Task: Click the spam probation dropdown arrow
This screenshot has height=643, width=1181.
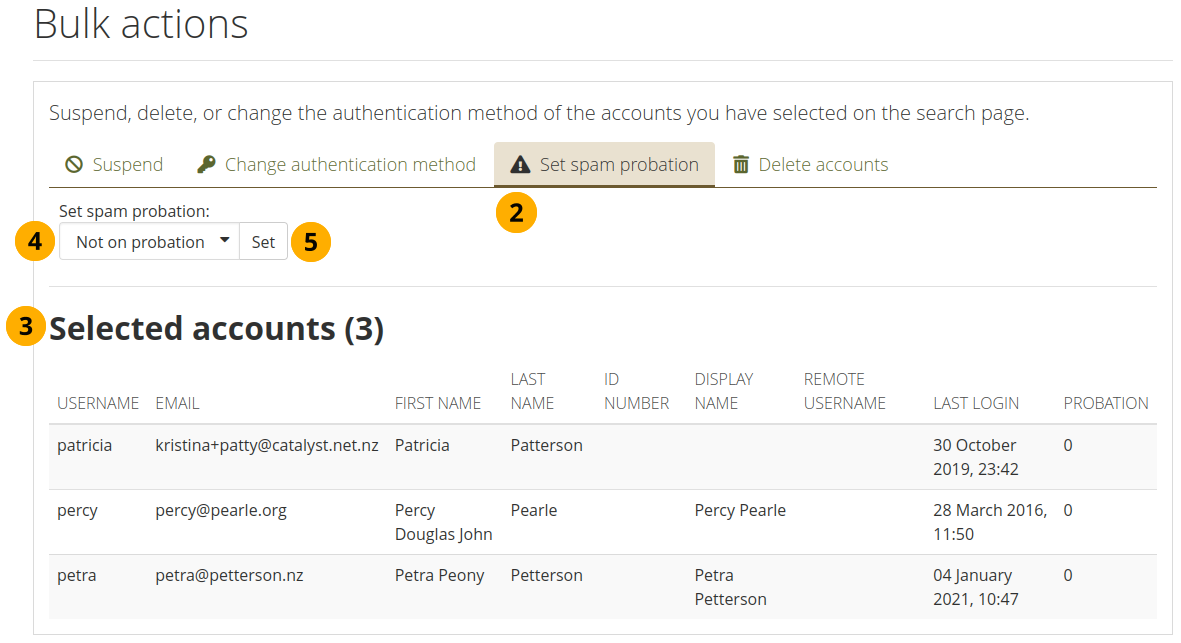Action: (x=224, y=241)
